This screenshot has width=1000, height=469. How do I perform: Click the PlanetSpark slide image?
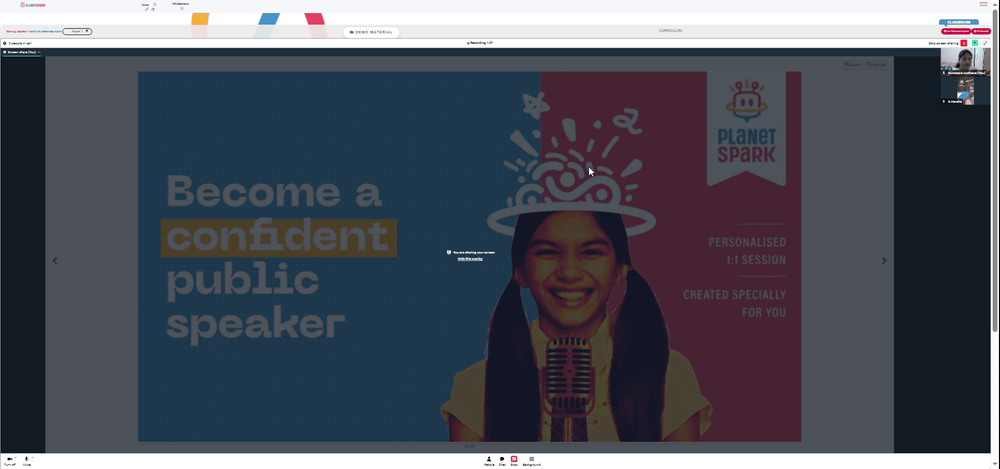pos(469,256)
